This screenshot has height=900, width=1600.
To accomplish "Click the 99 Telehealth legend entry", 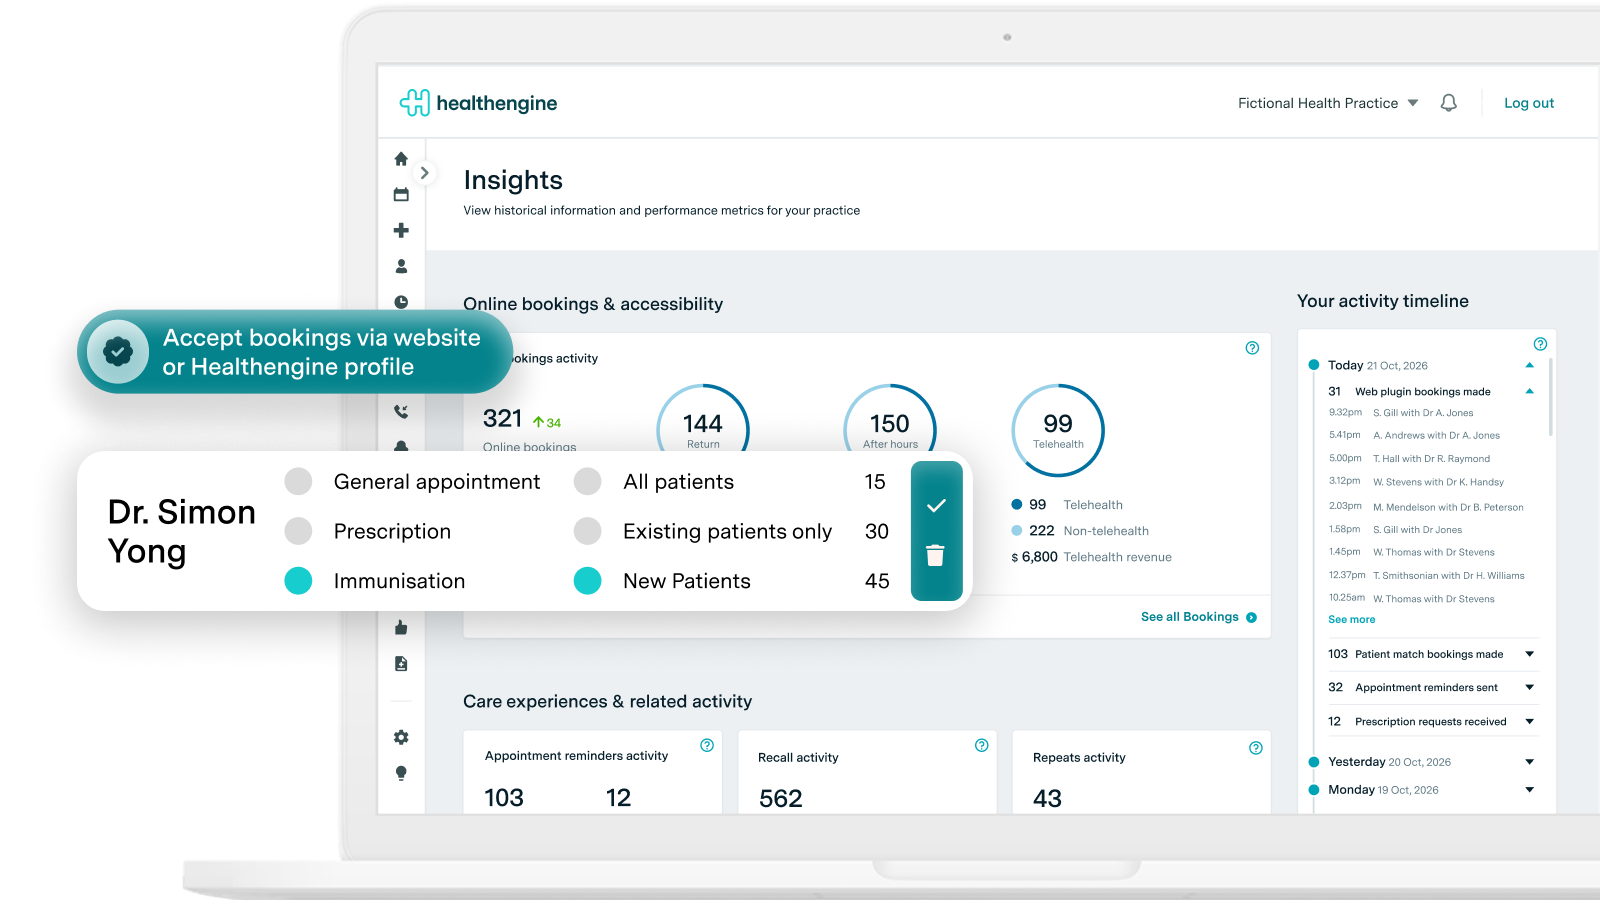I will click(x=1067, y=505).
